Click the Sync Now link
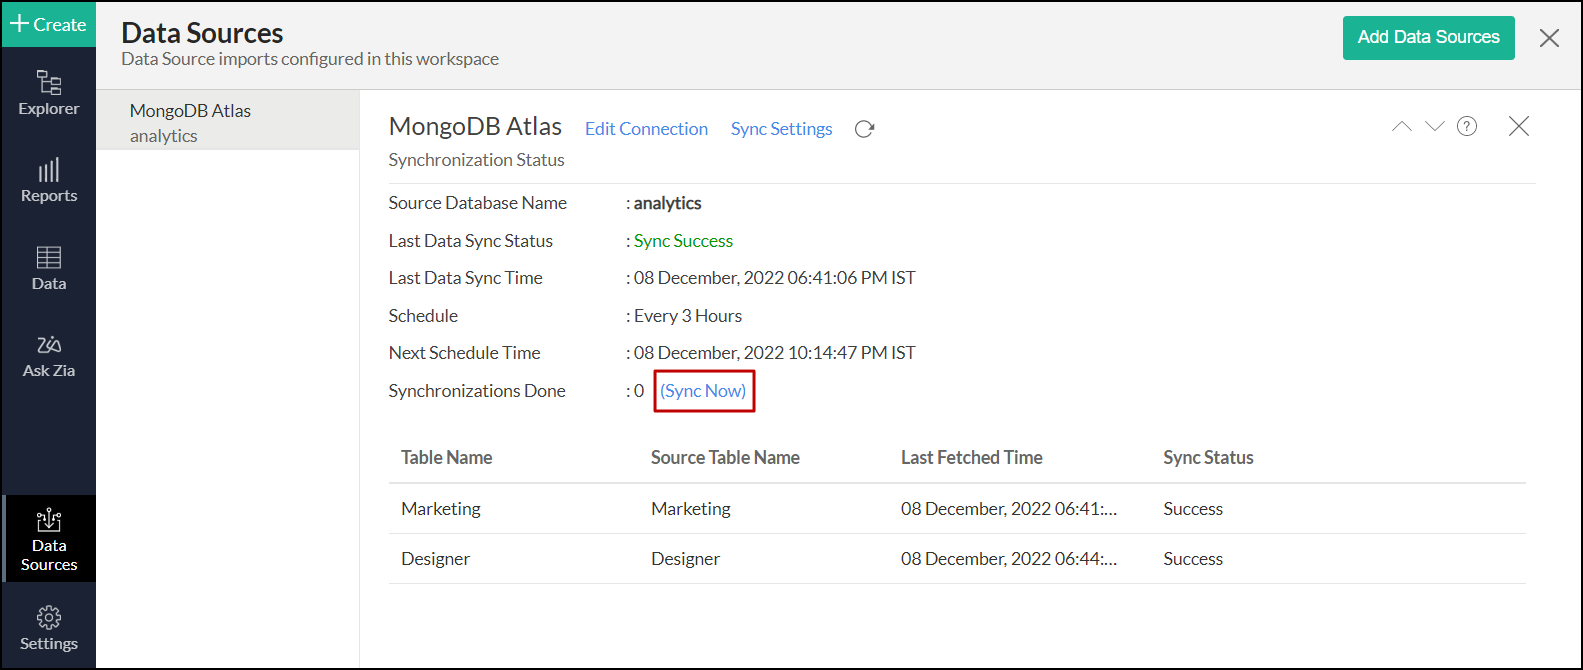This screenshot has height=670, width=1583. (x=703, y=391)
